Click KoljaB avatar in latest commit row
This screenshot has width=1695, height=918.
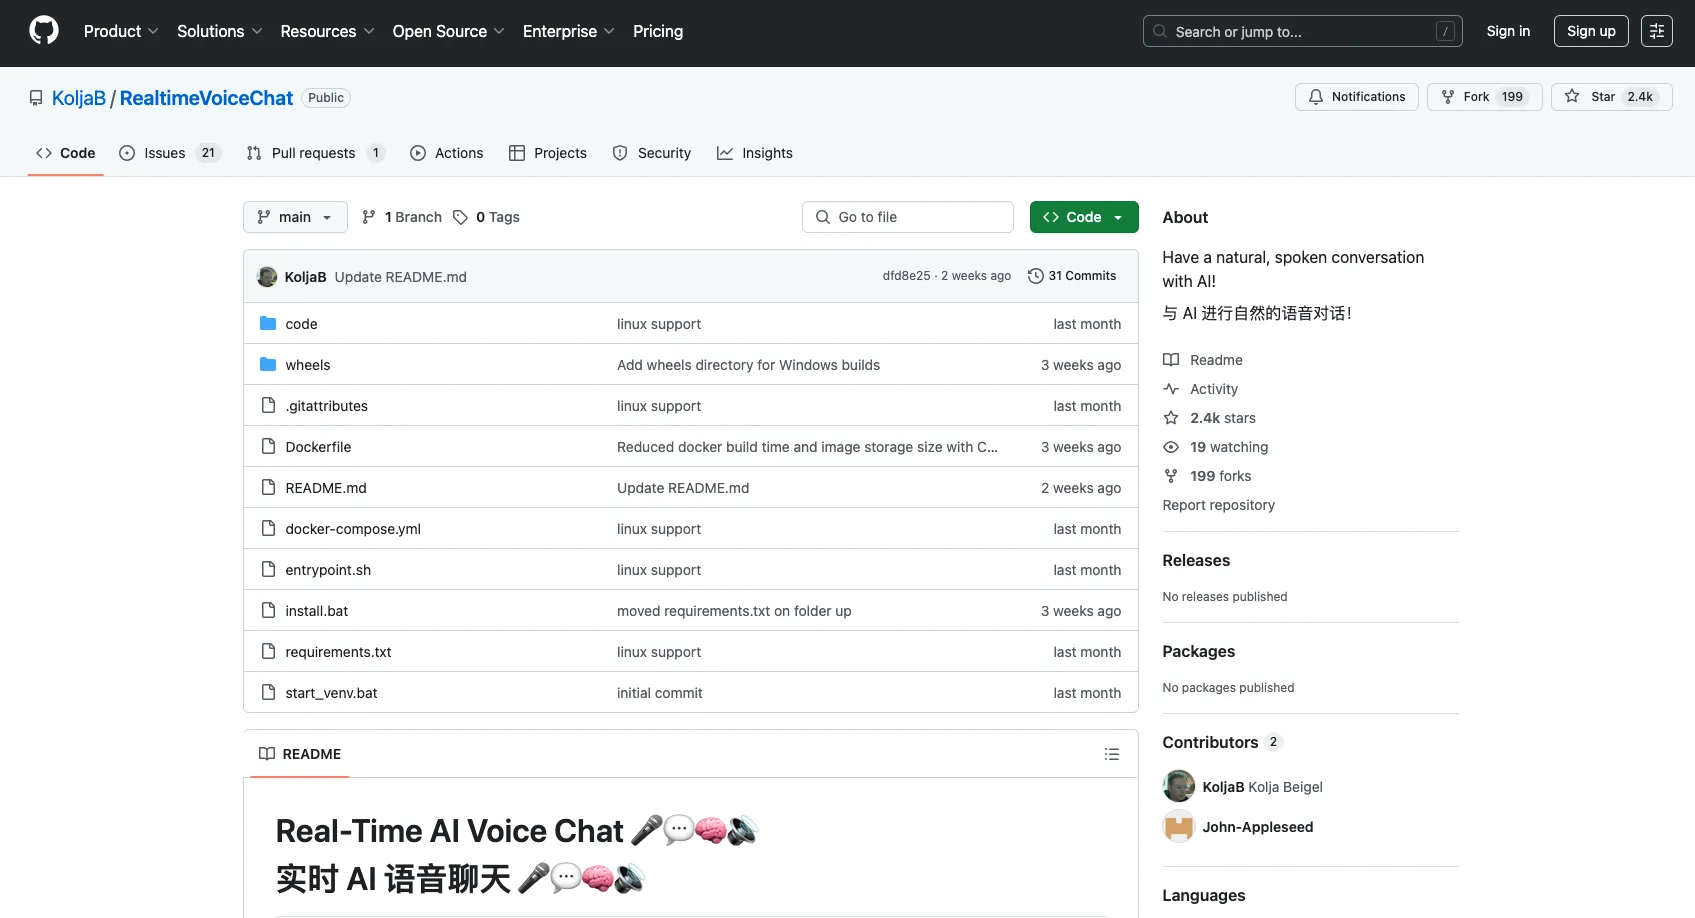(x=267, y=277)
